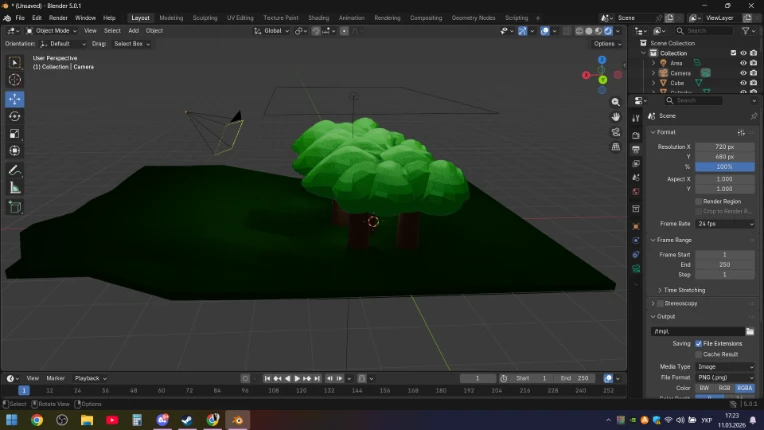Open the Object properties tab
The width and height of the screenshot is (764, 430).
636,226
